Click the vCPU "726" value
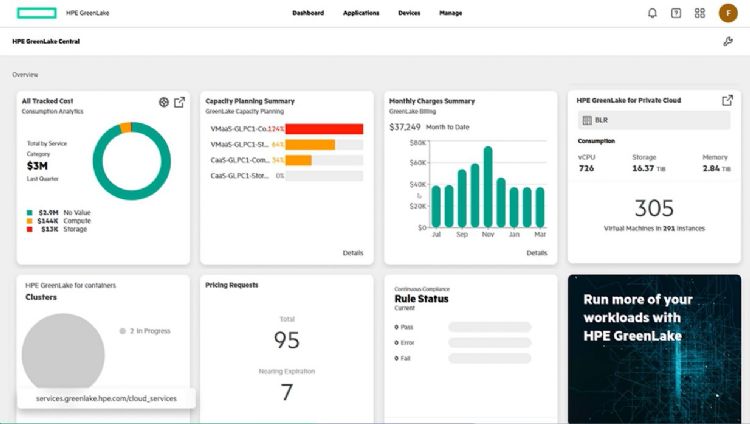The height and width of the screenshot is (424, 750). [x=586, y=168]
